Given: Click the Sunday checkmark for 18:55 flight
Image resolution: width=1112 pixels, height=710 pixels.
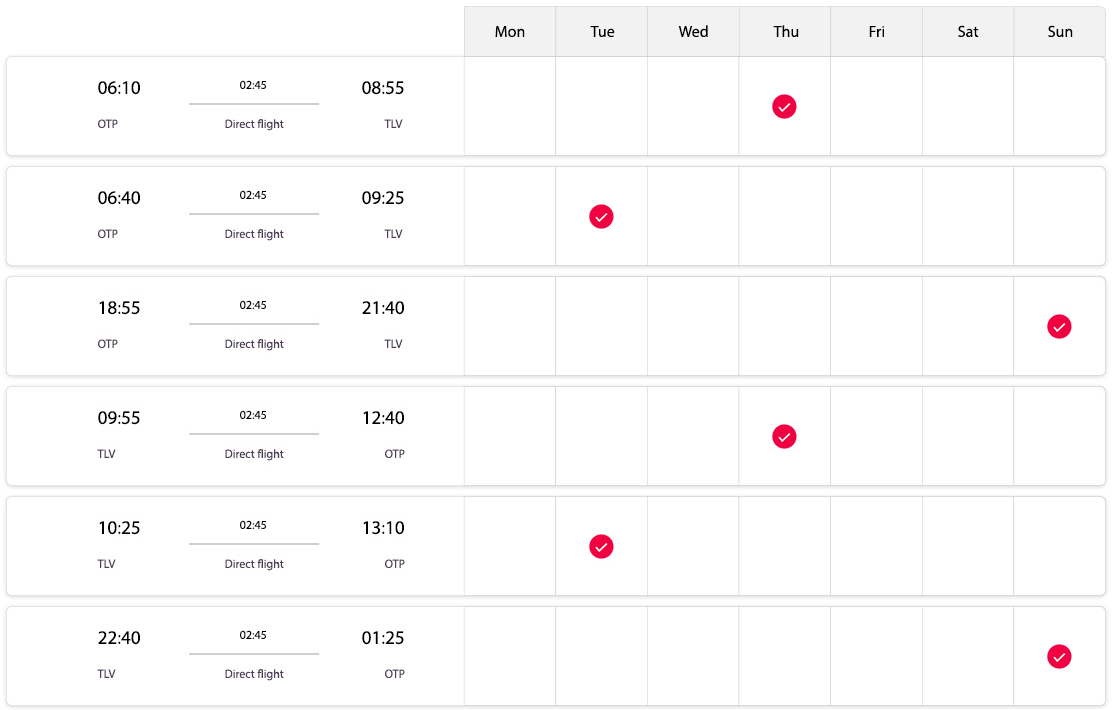Looking at the screenshot, I should pos(1059,326).
